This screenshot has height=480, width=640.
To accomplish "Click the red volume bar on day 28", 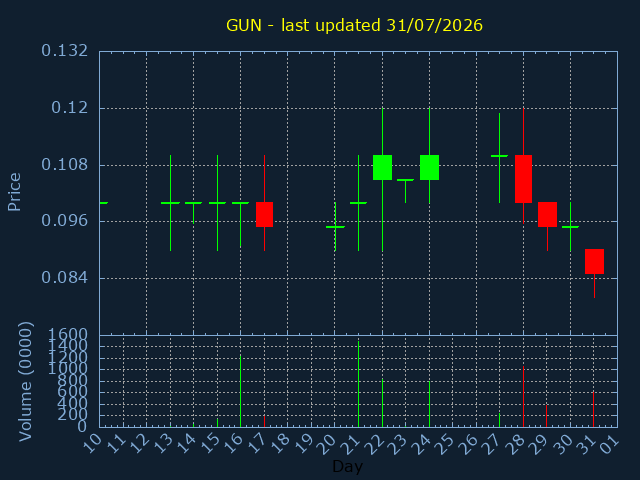I will point(523,397).
